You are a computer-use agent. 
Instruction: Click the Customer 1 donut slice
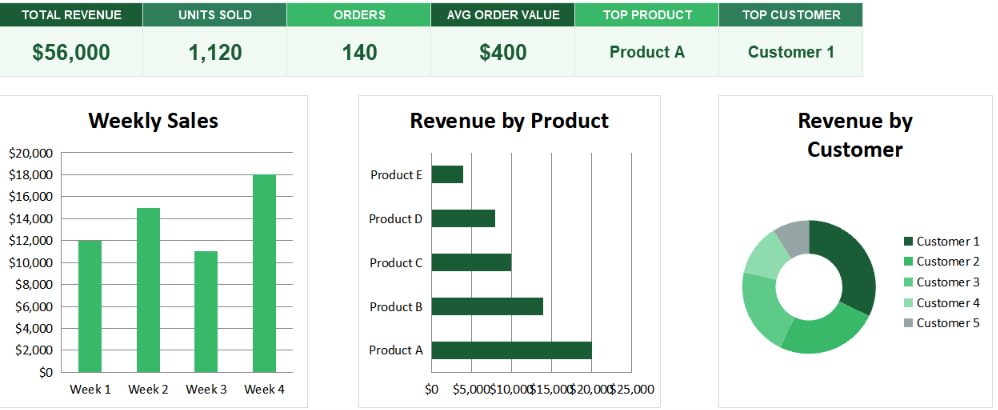pos(850,261)
